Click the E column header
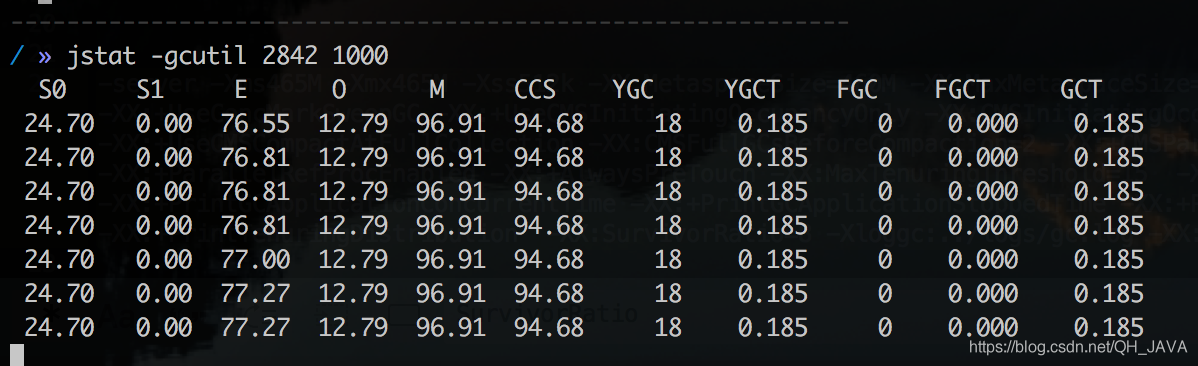Screen dimensions: 1198x366 tap(241, 90)
